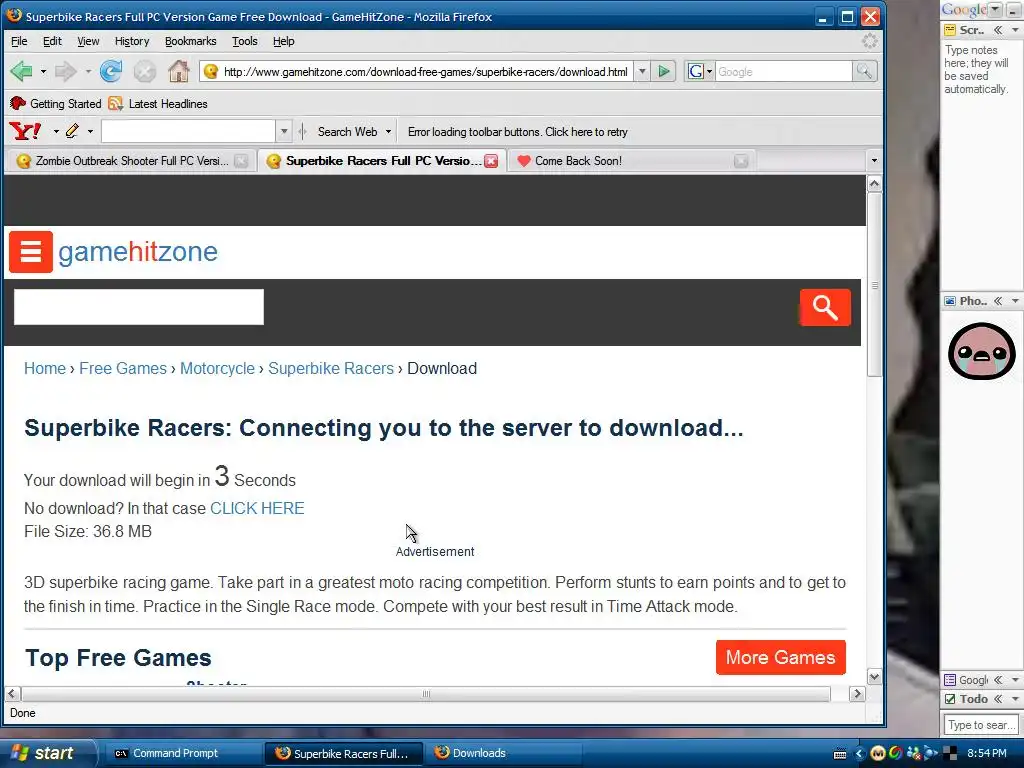Open the Home breadcrumb link

44,368
